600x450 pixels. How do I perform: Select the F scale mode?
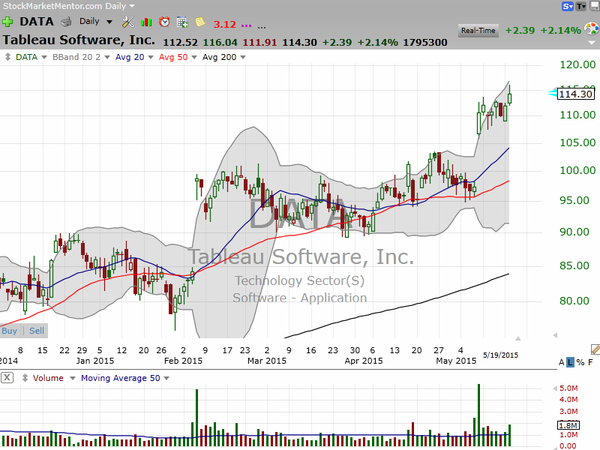590,362
